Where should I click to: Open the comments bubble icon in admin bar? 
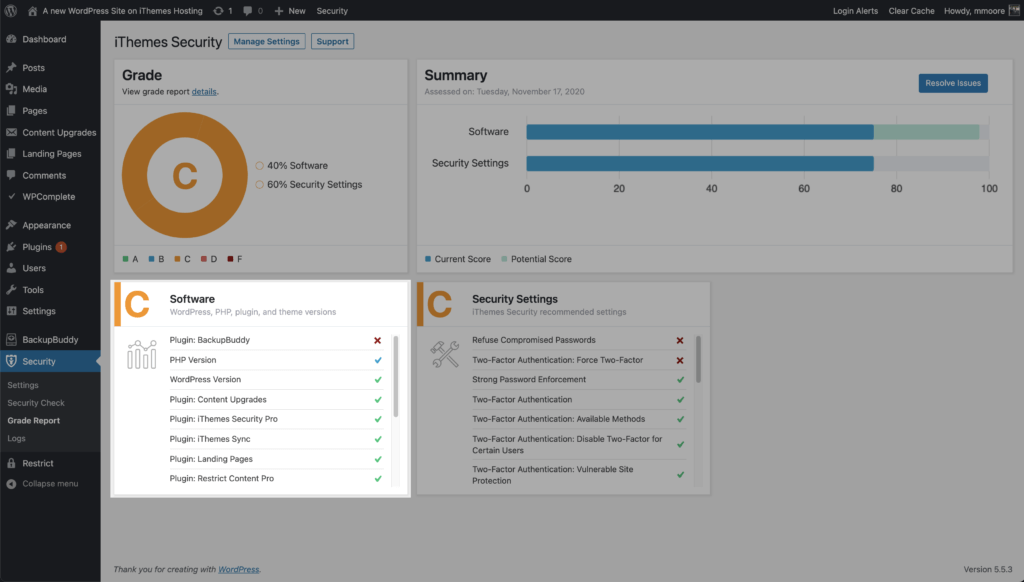coord(248,11)
